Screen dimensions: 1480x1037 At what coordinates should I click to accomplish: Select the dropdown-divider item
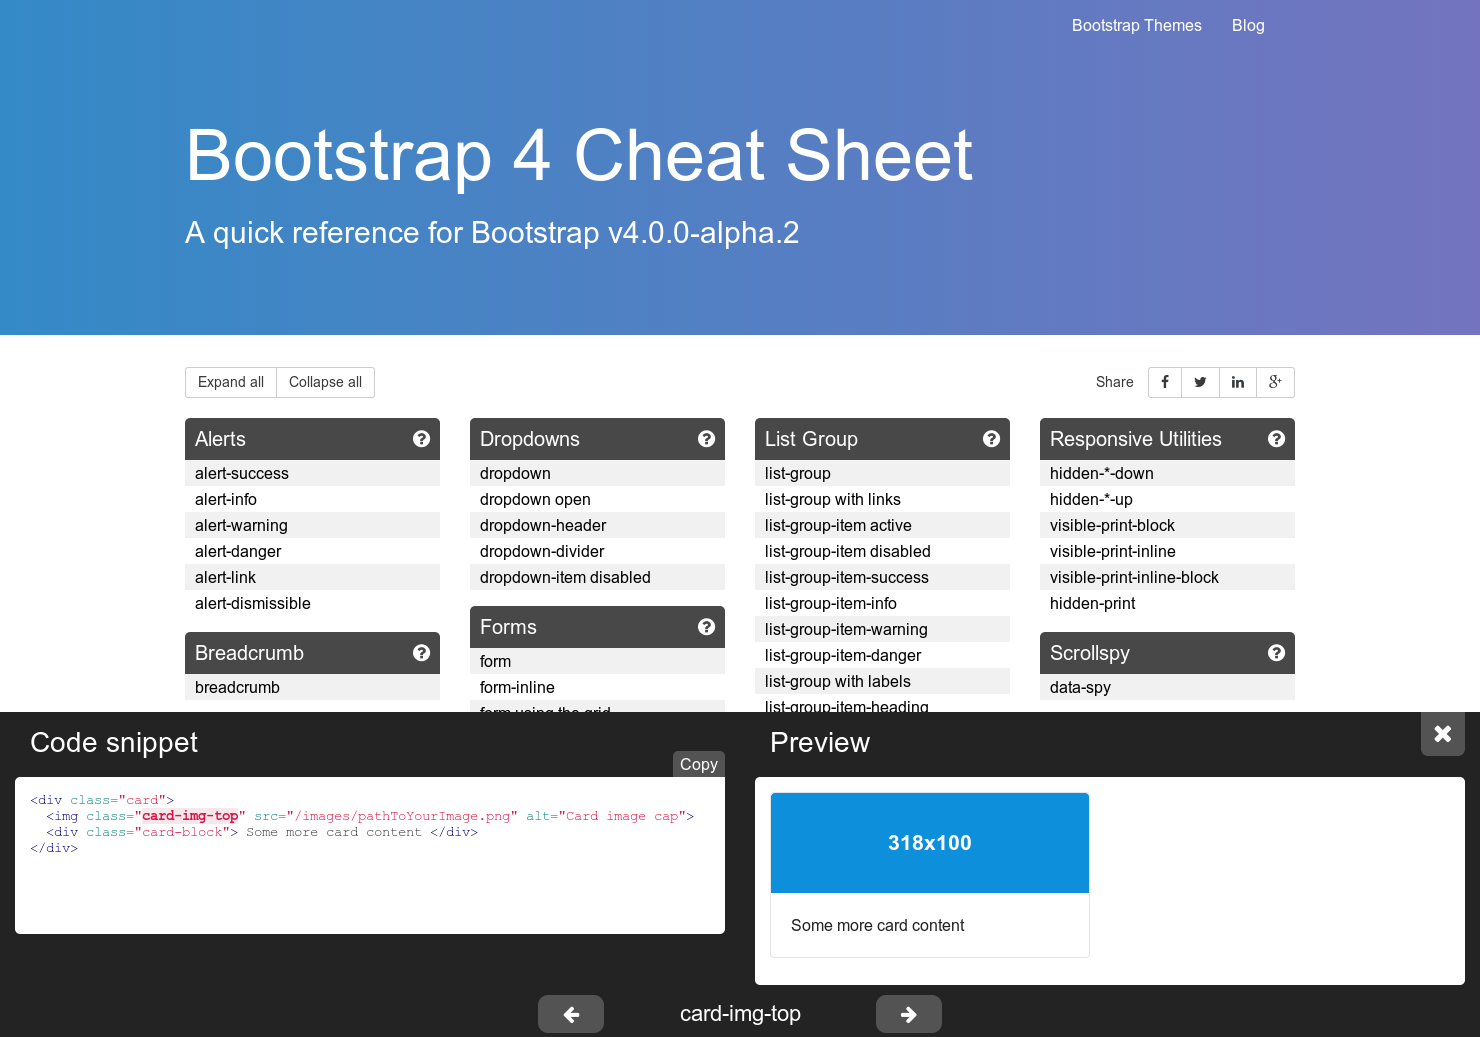[597, 551]
